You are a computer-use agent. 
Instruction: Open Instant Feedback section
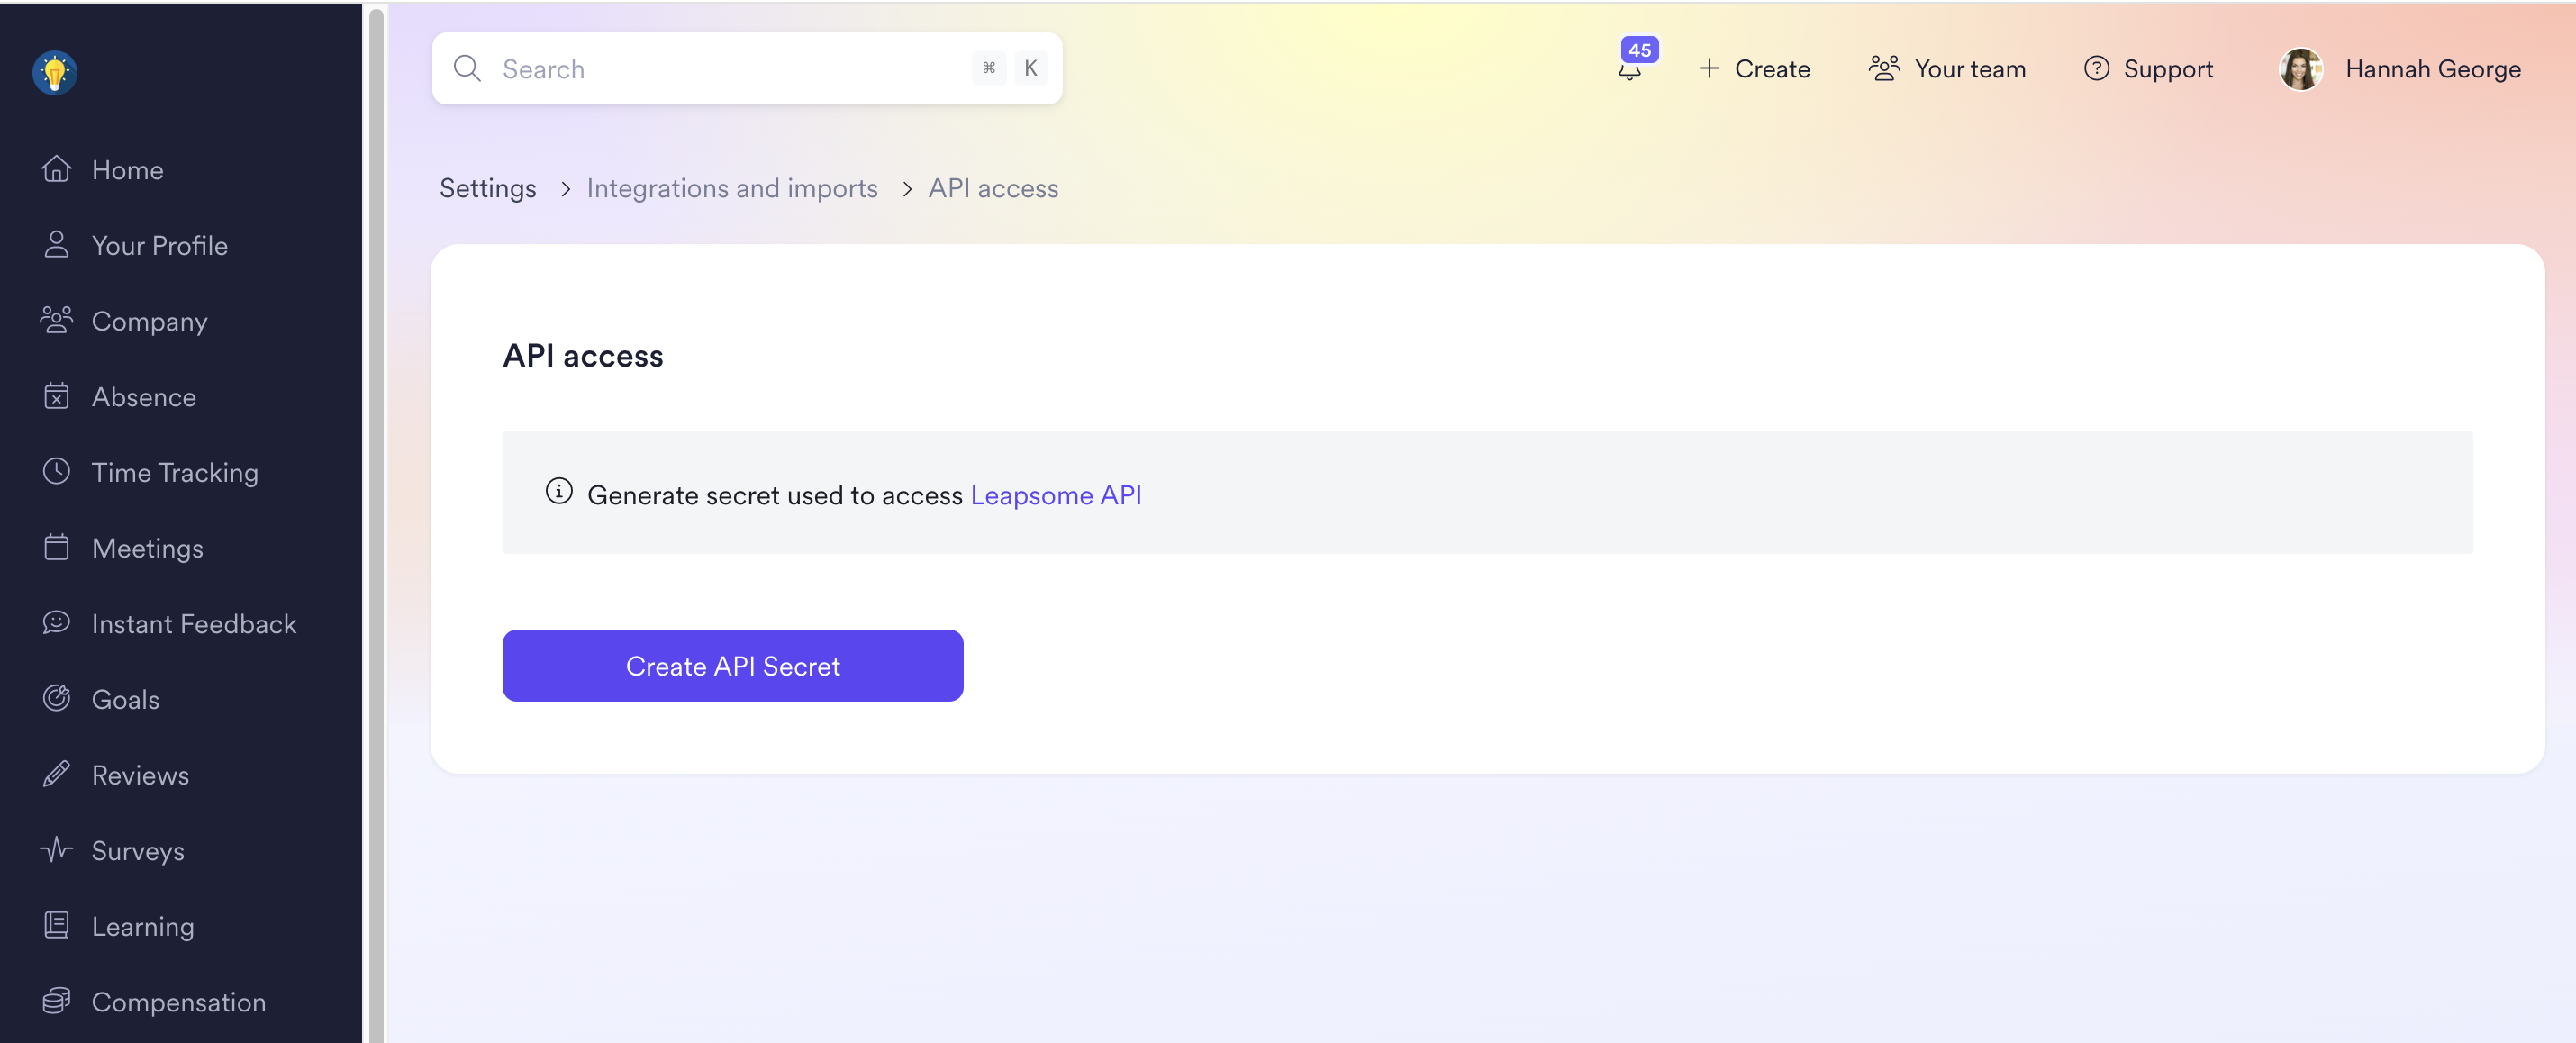(193, 623)
